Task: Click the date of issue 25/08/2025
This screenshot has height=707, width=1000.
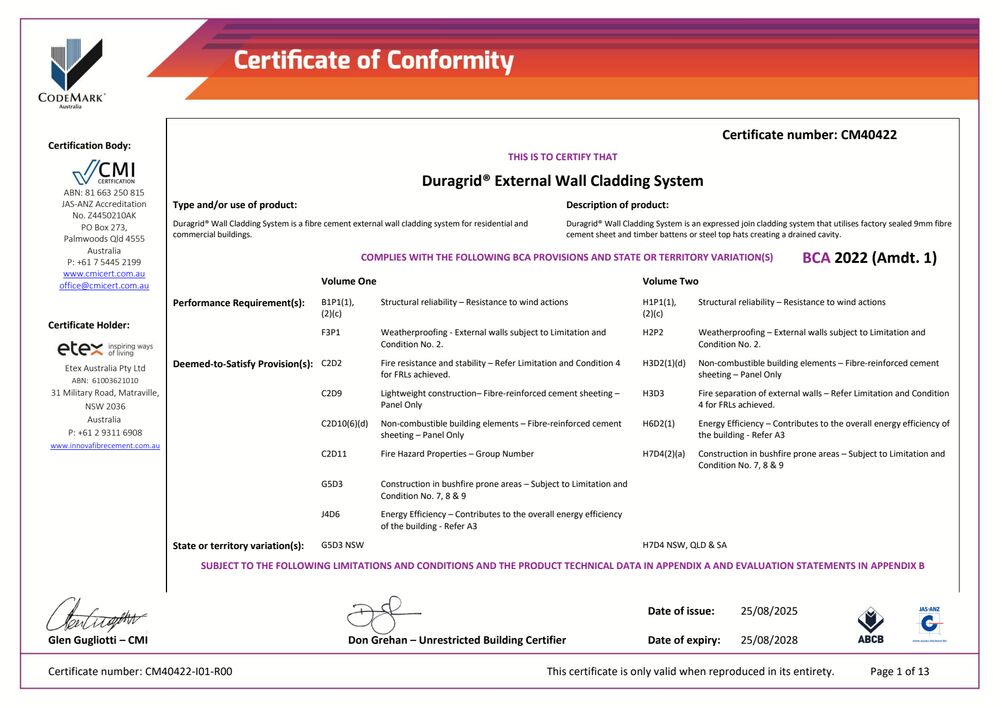Action: pos(769,611)
